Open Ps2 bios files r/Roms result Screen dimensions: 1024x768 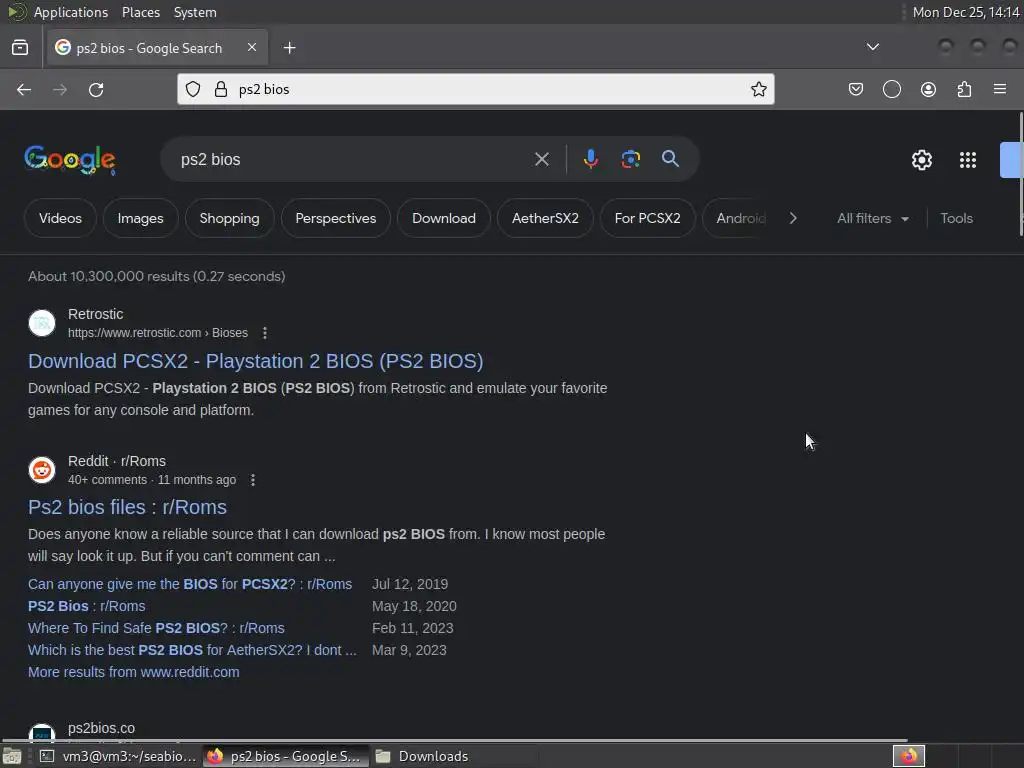127,507
